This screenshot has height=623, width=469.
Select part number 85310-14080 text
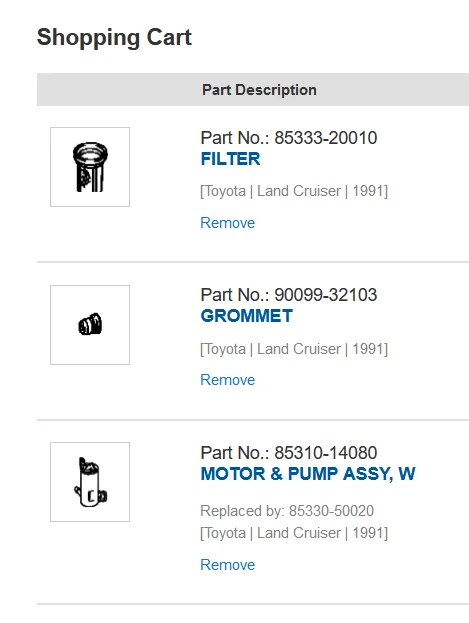click(x=326, y=453)
